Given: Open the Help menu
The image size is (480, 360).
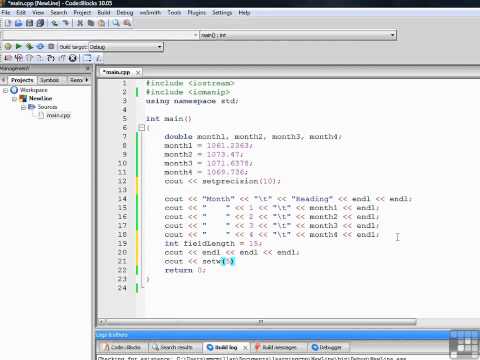Looking at the screenshot, I should (244, 13).
